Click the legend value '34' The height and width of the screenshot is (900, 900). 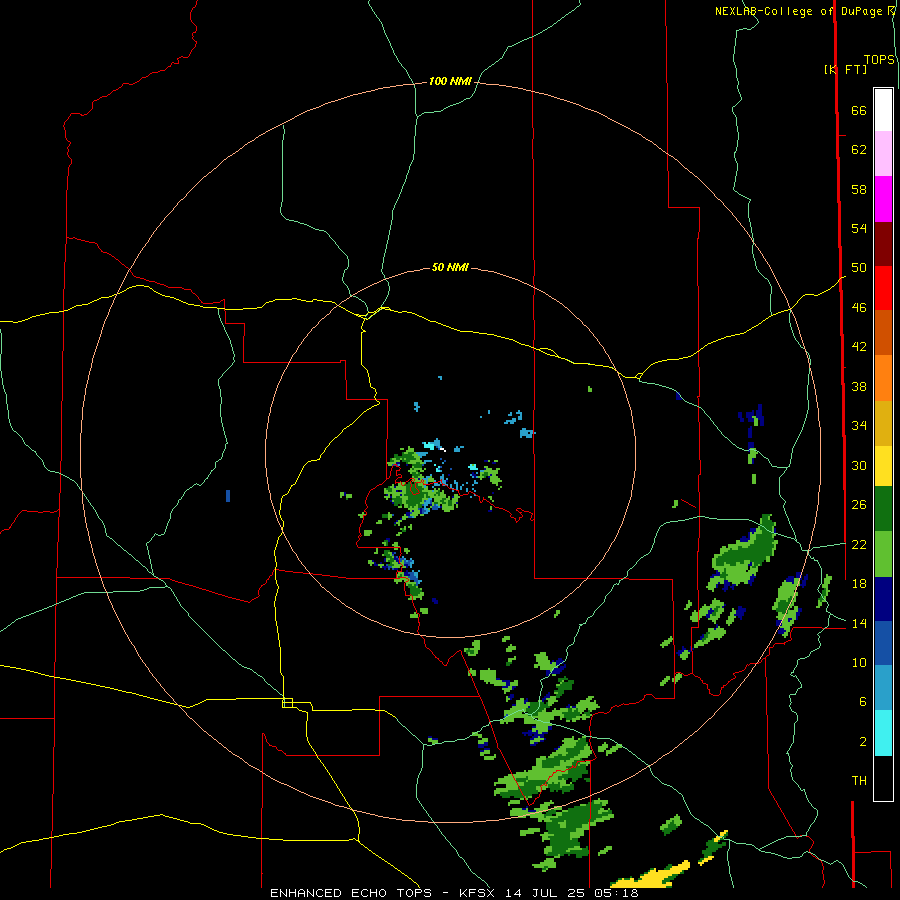[x=859, y=425]
